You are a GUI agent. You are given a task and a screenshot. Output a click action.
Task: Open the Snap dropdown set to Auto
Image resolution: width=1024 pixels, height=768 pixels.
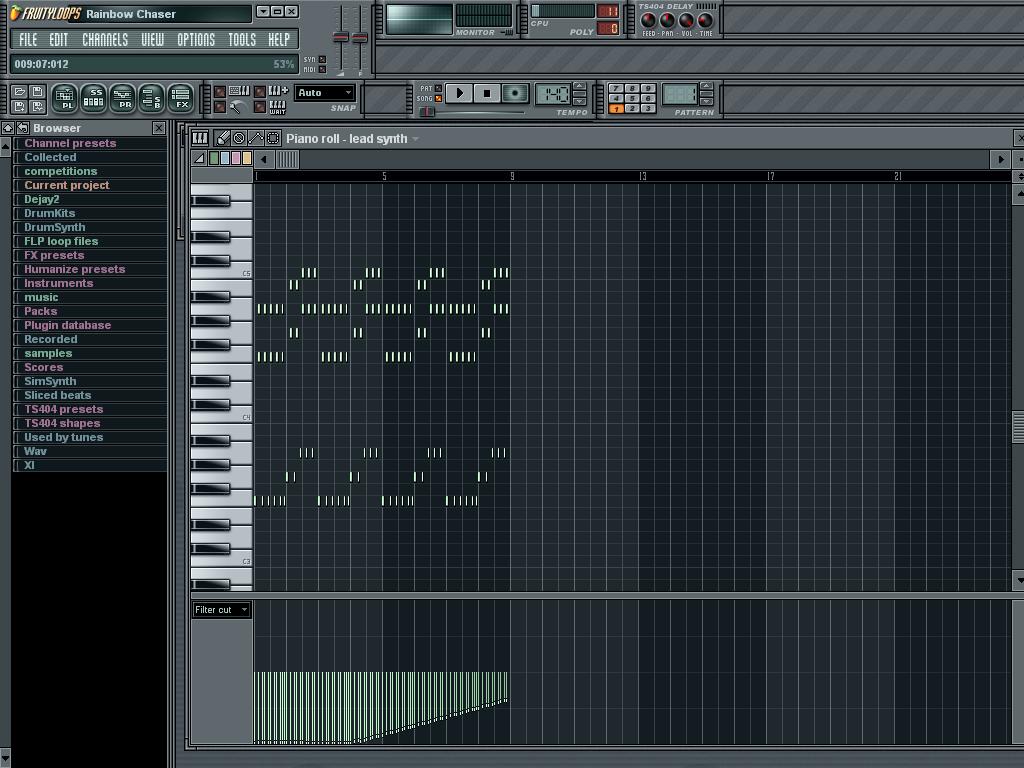[x=325, y=93]
